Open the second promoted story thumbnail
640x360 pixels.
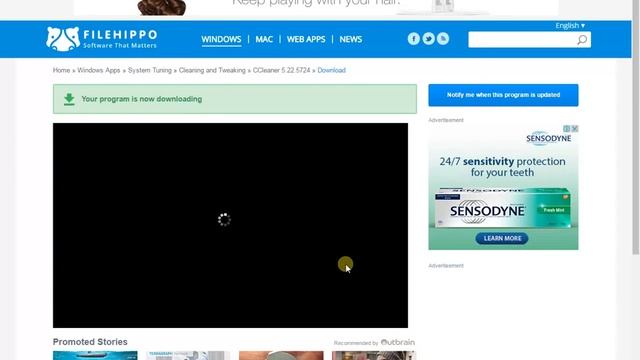pos(188,356)
